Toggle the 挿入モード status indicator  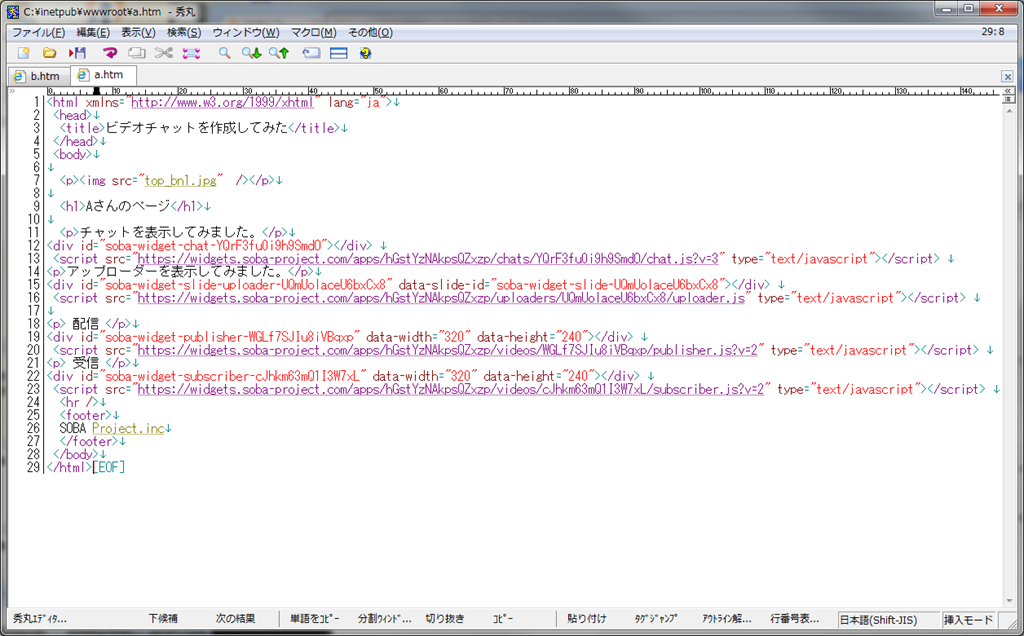(x=968, y=620)
